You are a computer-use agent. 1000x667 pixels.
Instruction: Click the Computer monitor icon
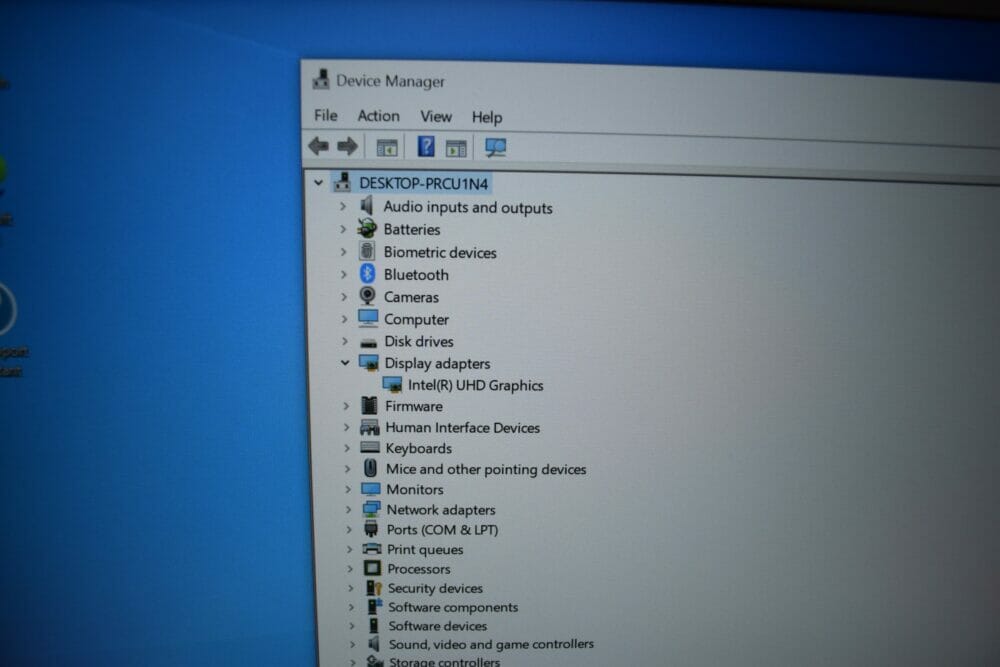click(x=368, y=318)
